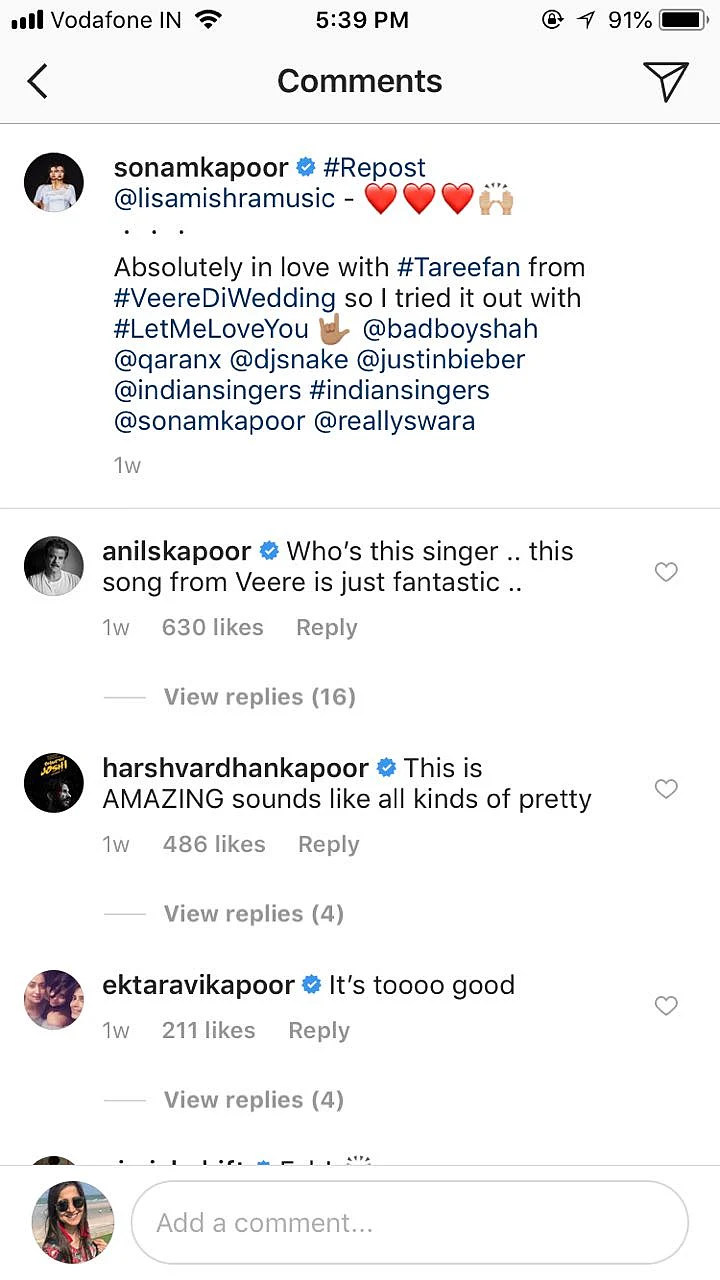Reply to ektaravikapoor's comment
Image resolution: width=720 pixels, height=1280 pixels.
(x=319, y=1031)
